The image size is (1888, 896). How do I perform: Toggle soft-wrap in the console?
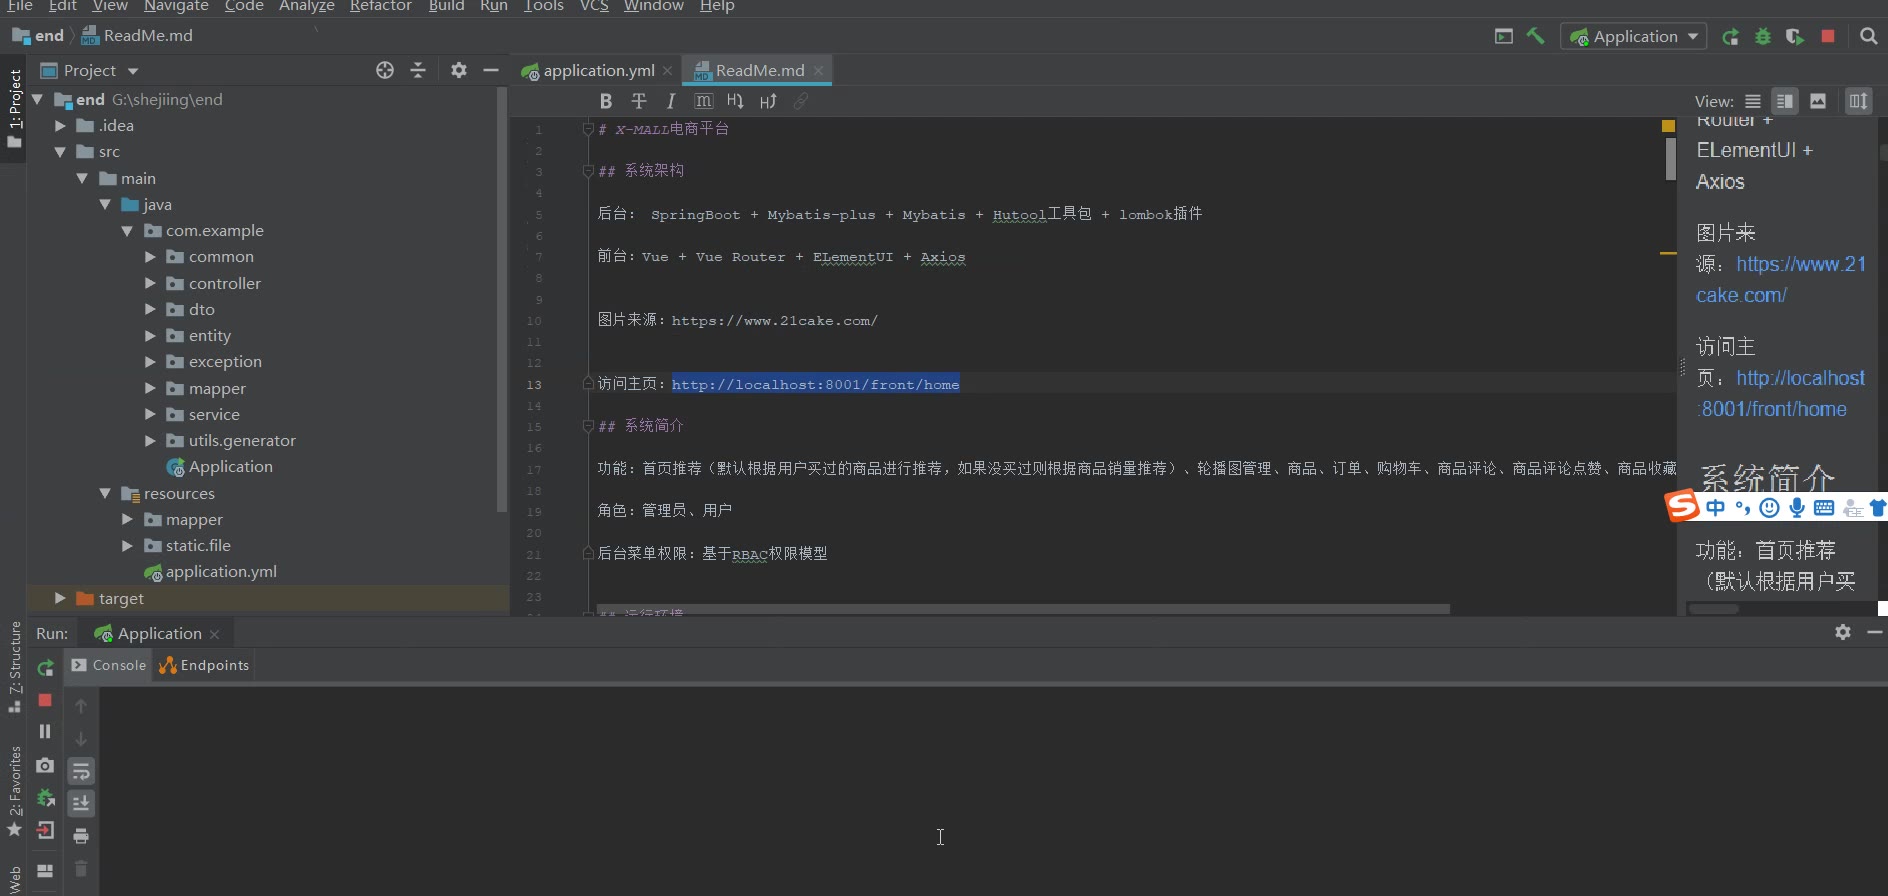pyautogui.click(x=81, y=771)
